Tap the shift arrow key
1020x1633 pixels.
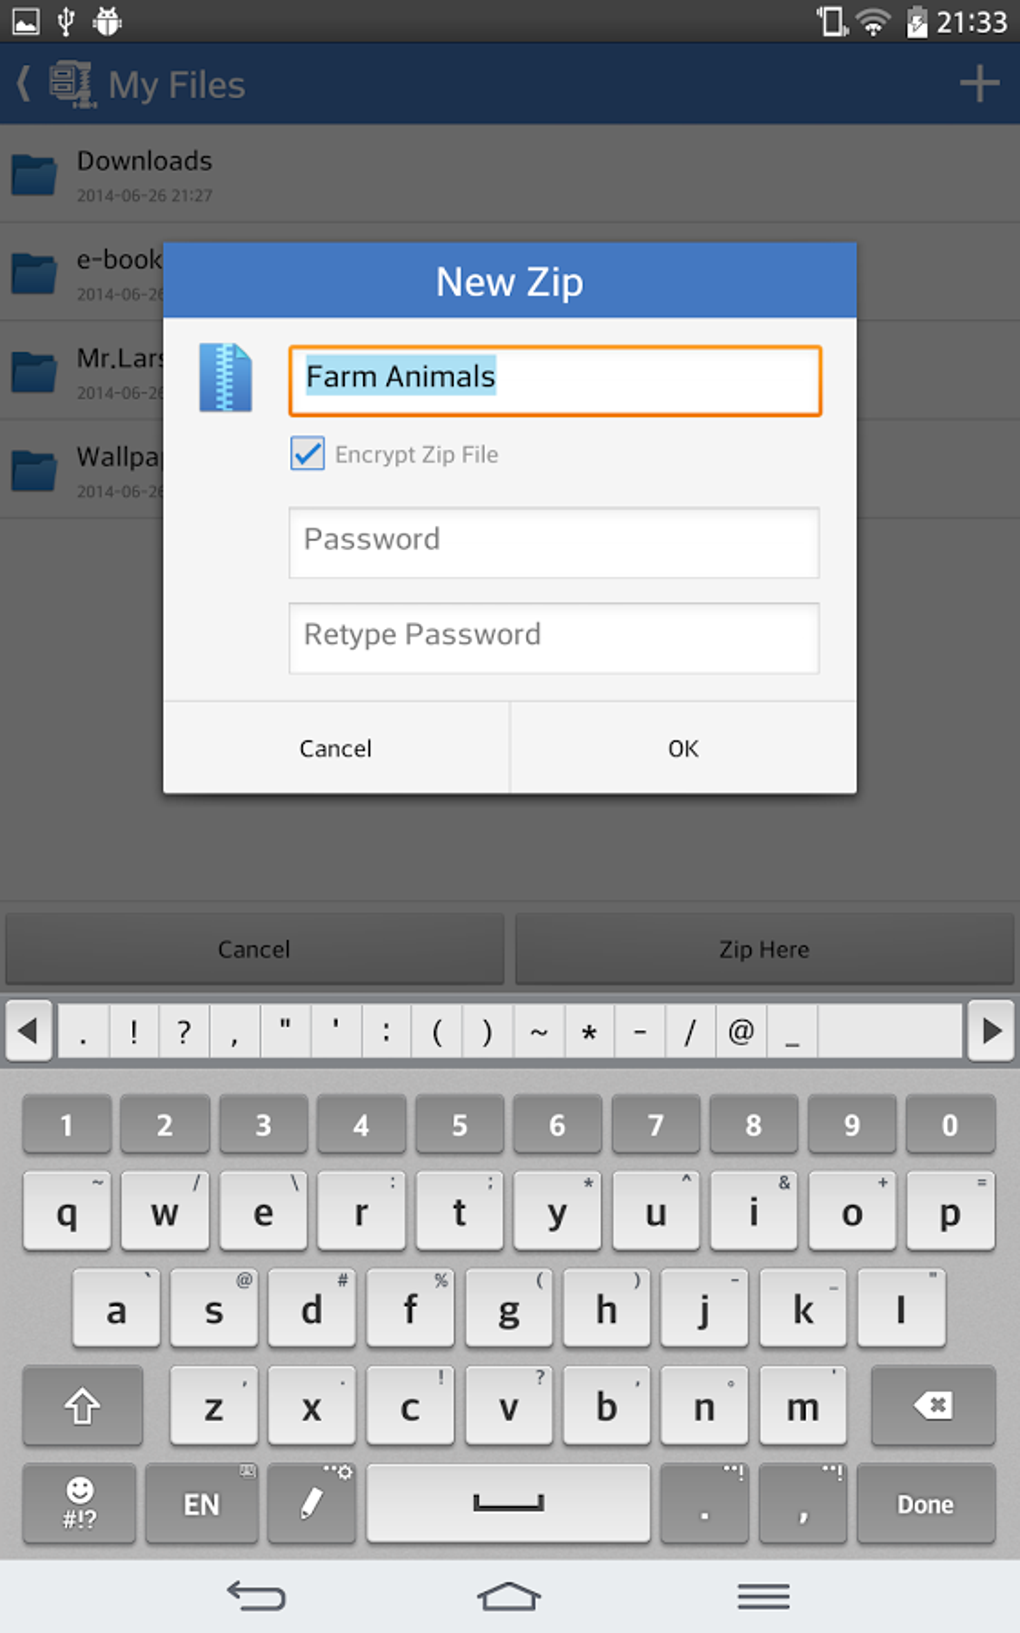[x=83, y=1406]
